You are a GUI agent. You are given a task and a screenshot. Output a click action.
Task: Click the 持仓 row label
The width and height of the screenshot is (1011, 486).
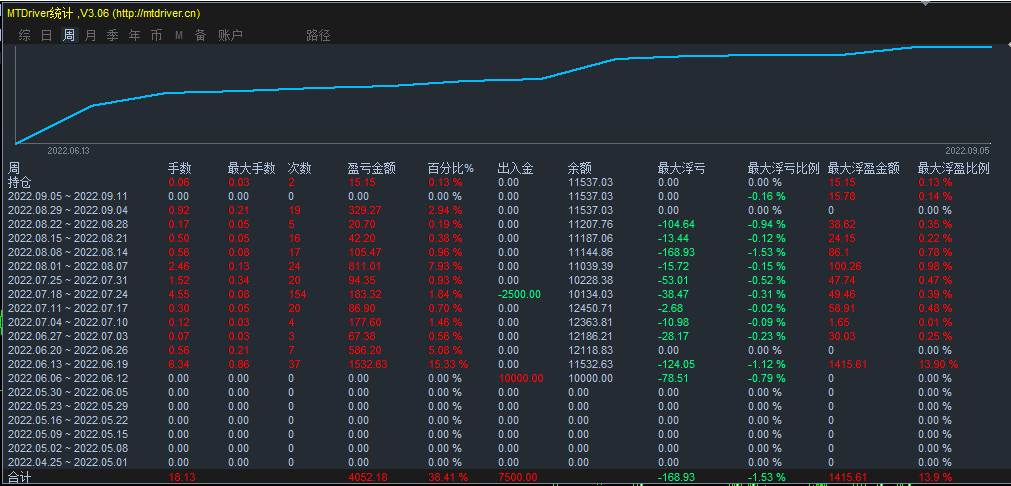point(19,182)
